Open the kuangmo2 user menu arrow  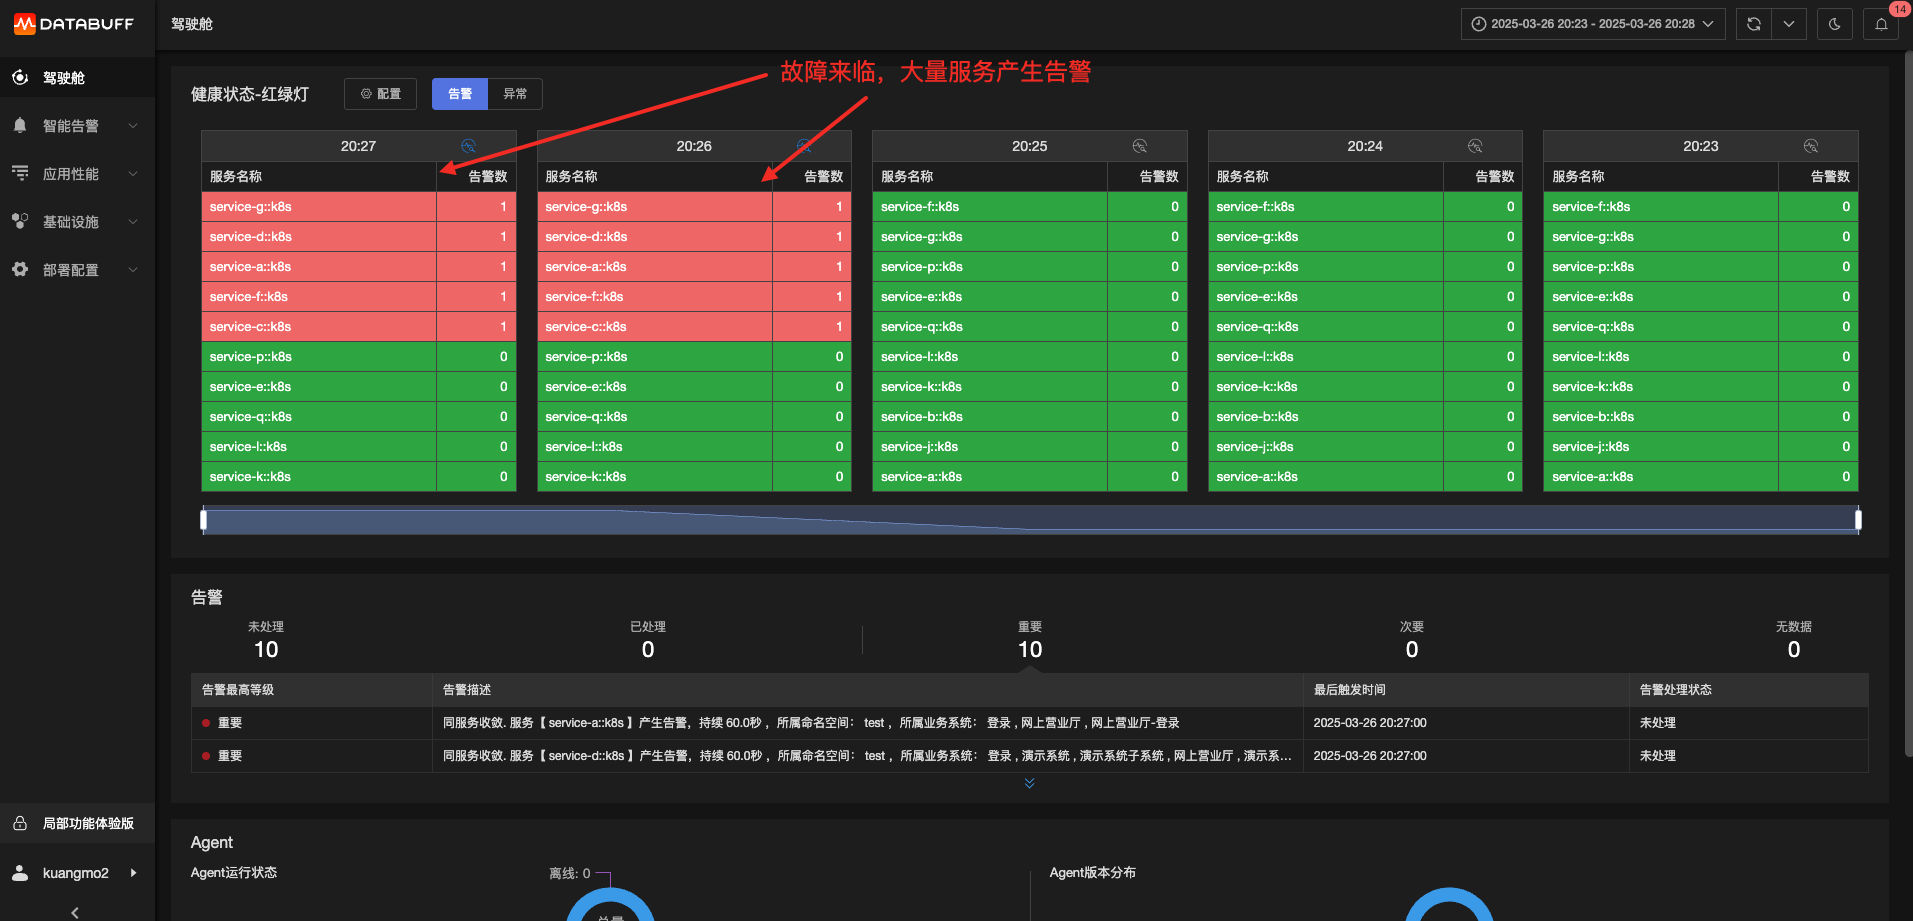click(133, 873)
